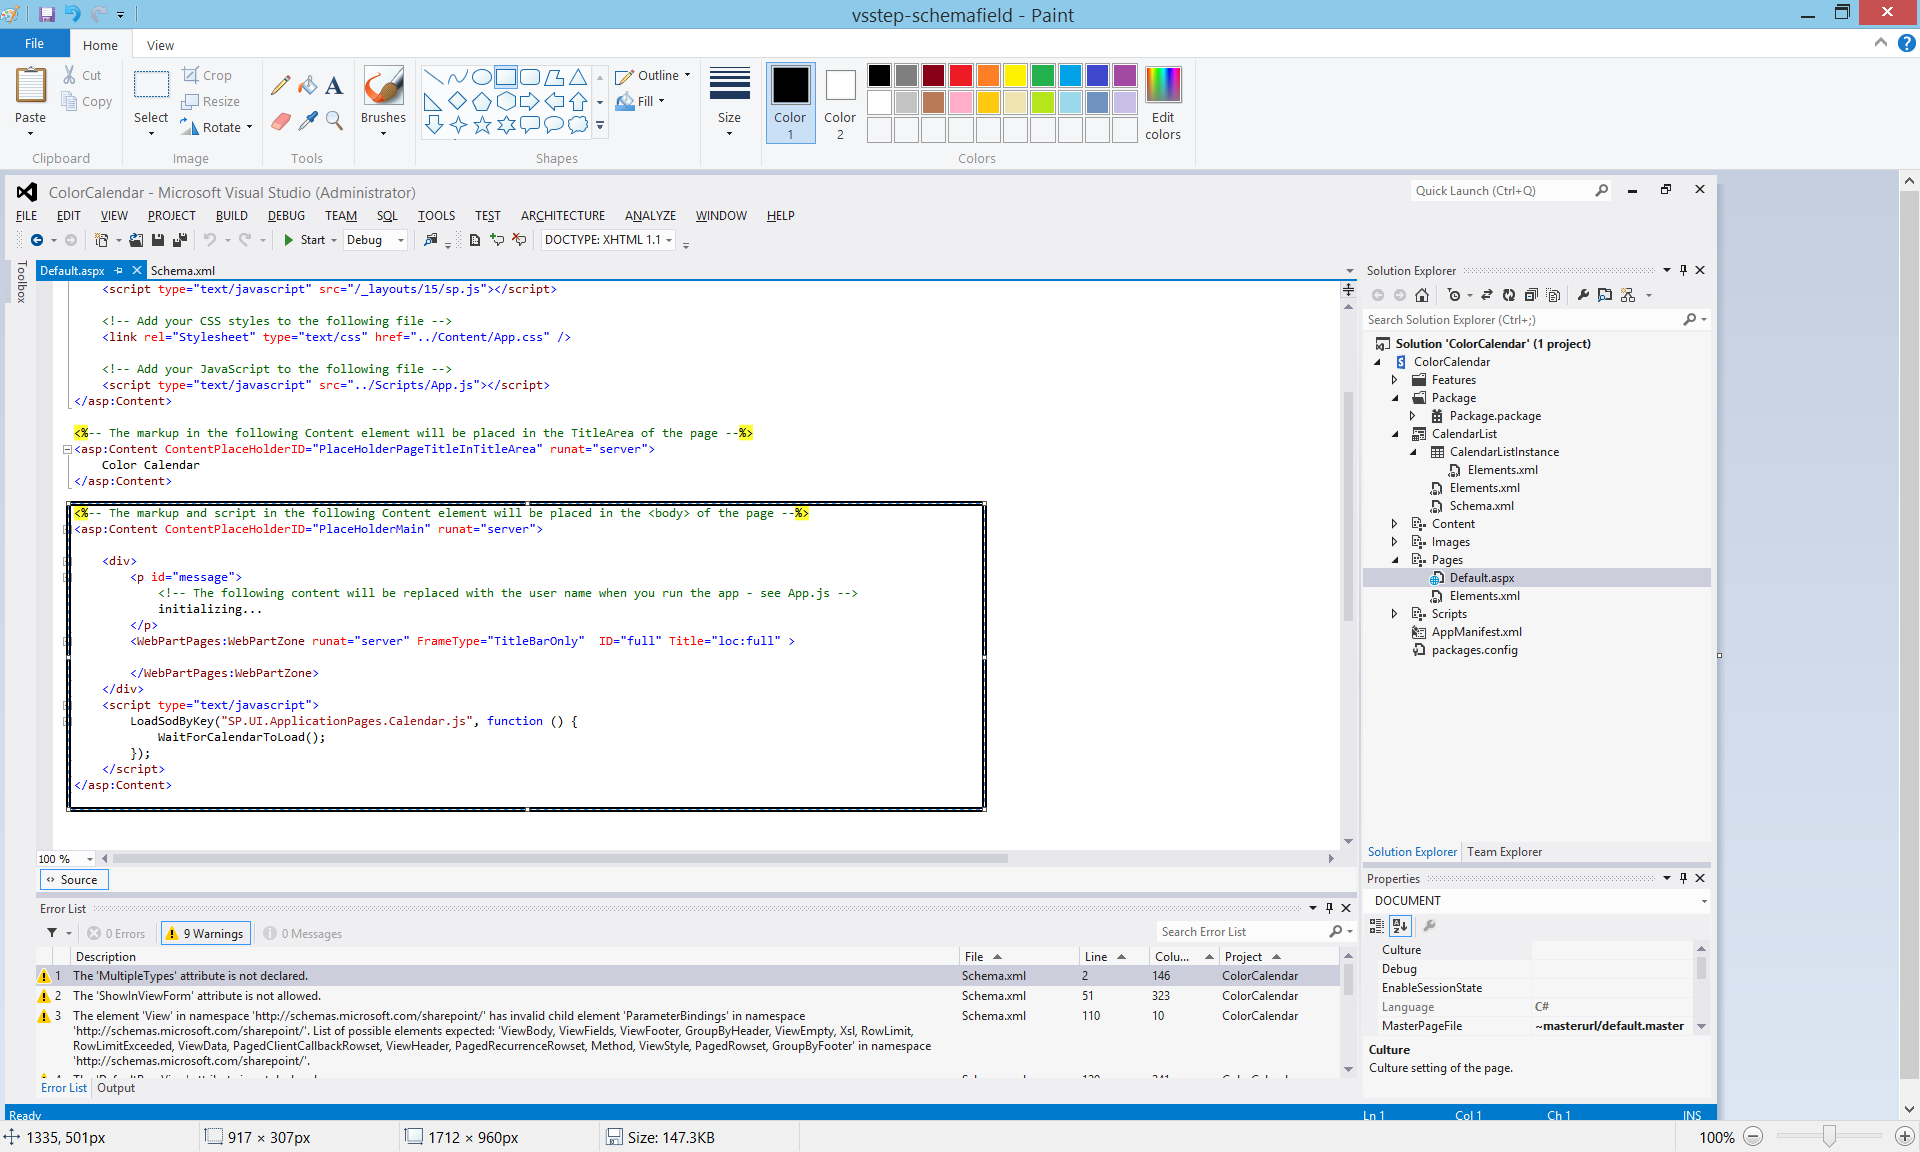This screenshot has height=1152, width=1920.
Task: Choose the five-point star shape
Action: (x=482, y=125)
